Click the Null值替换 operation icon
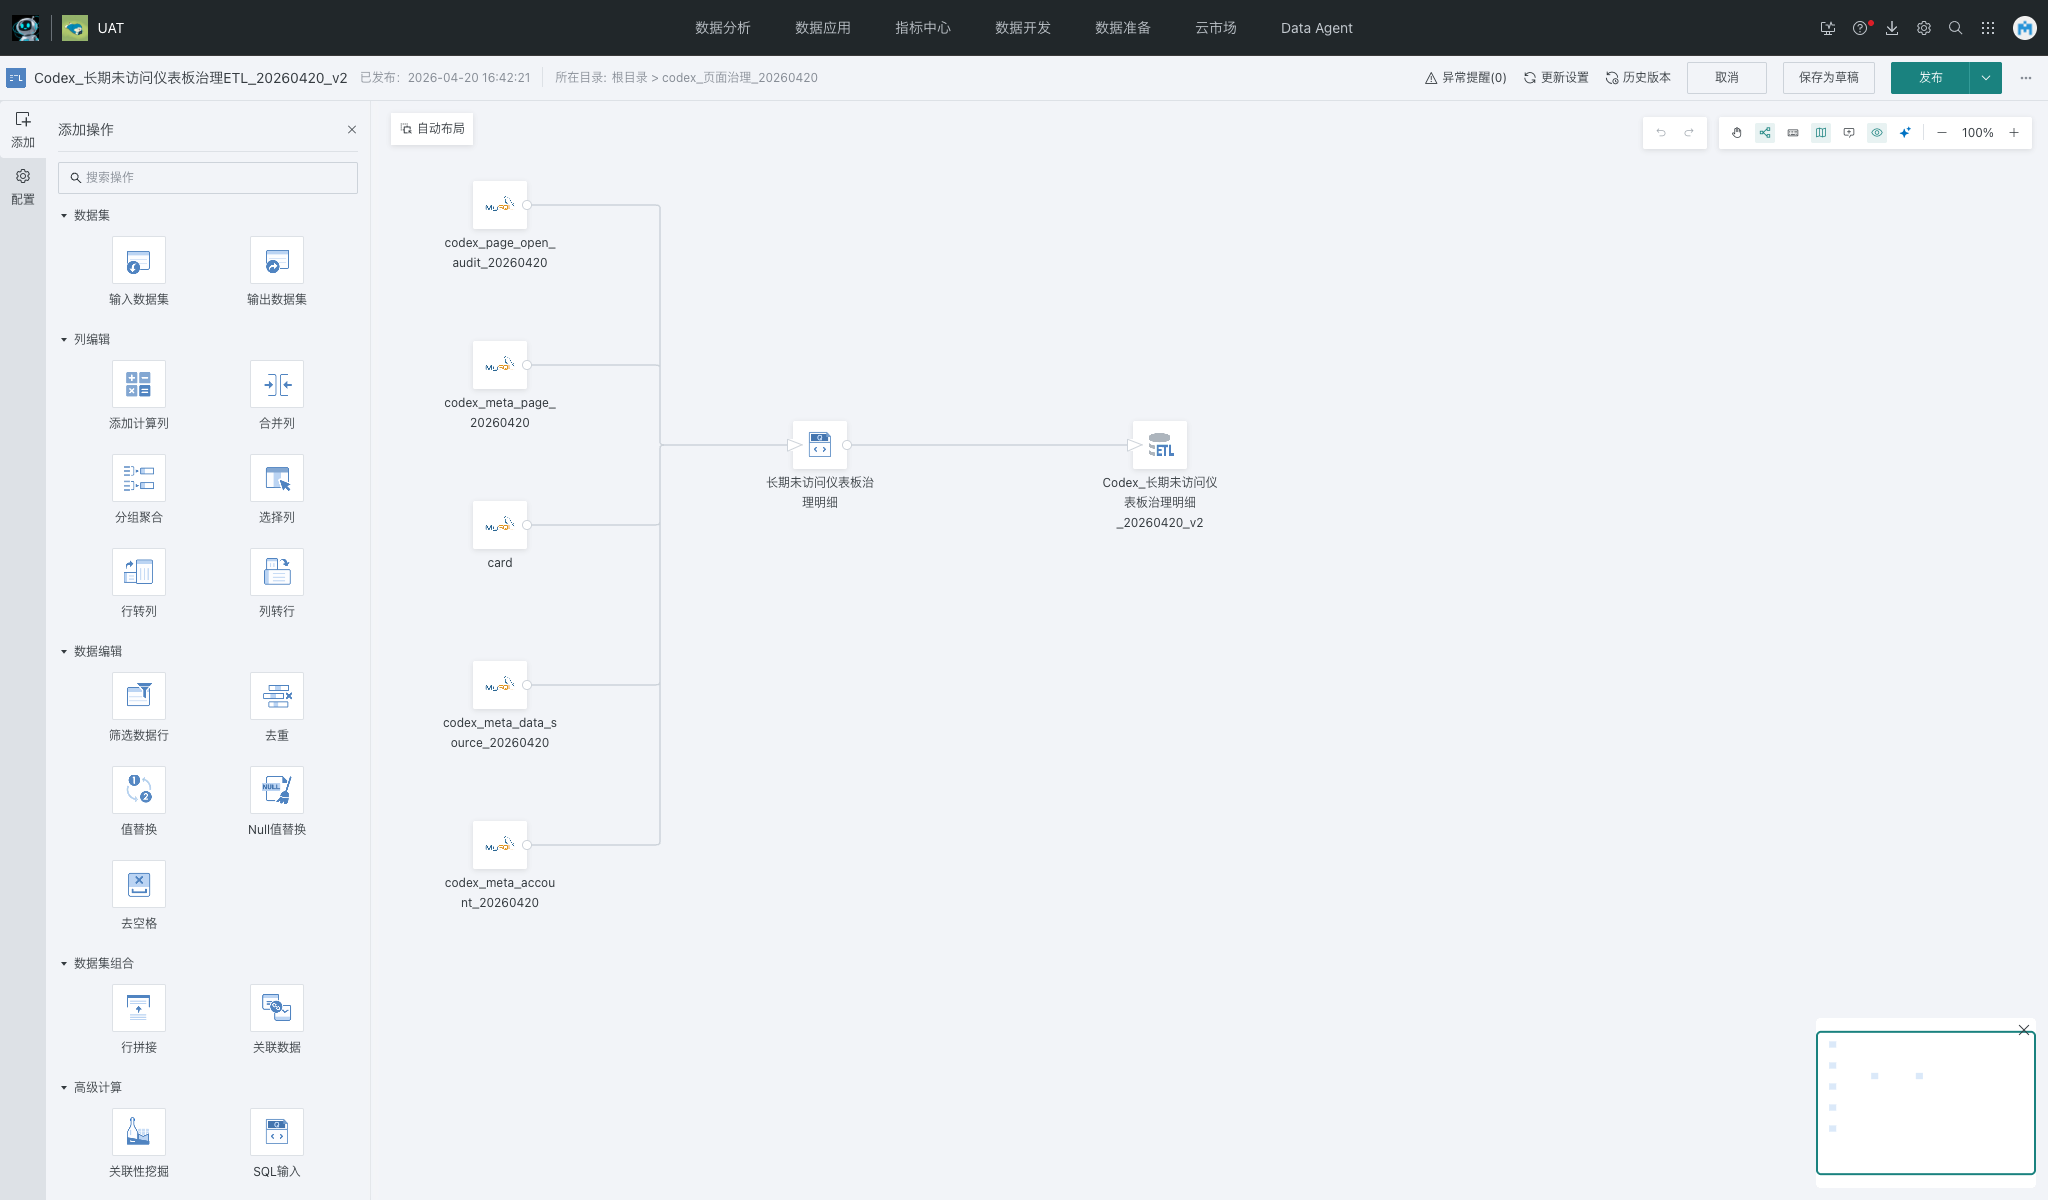2048x1200 pixels. tap(277, 790)
